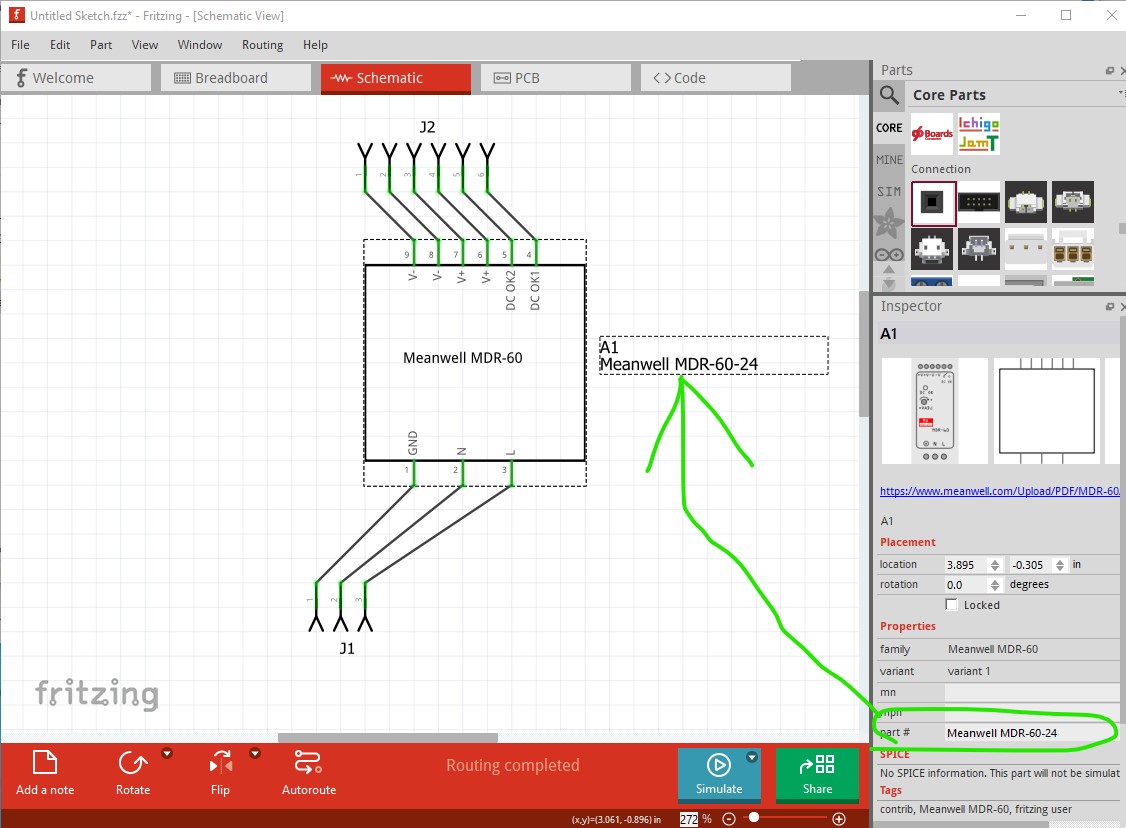Open the Simulate button dropdown arrow
Image resolution: width=1126 pixels, height=828 pixels.
point(752,758)
